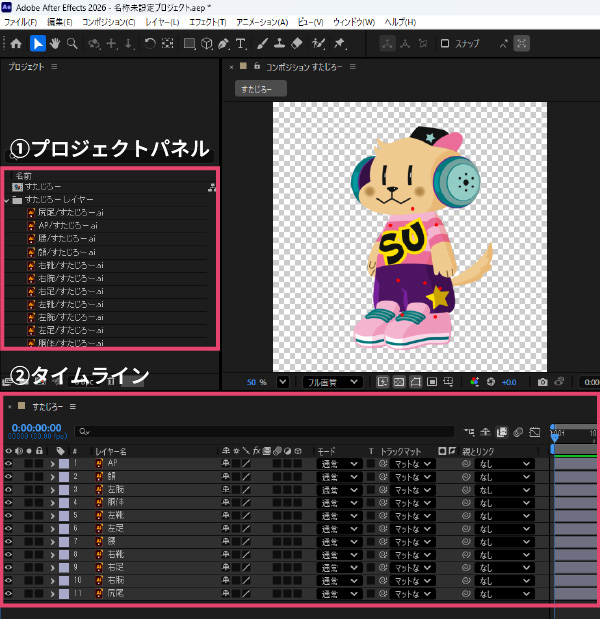
Task: Select the Rectangle shape tool
Action: pyautogui.click(x=189, y=43)
